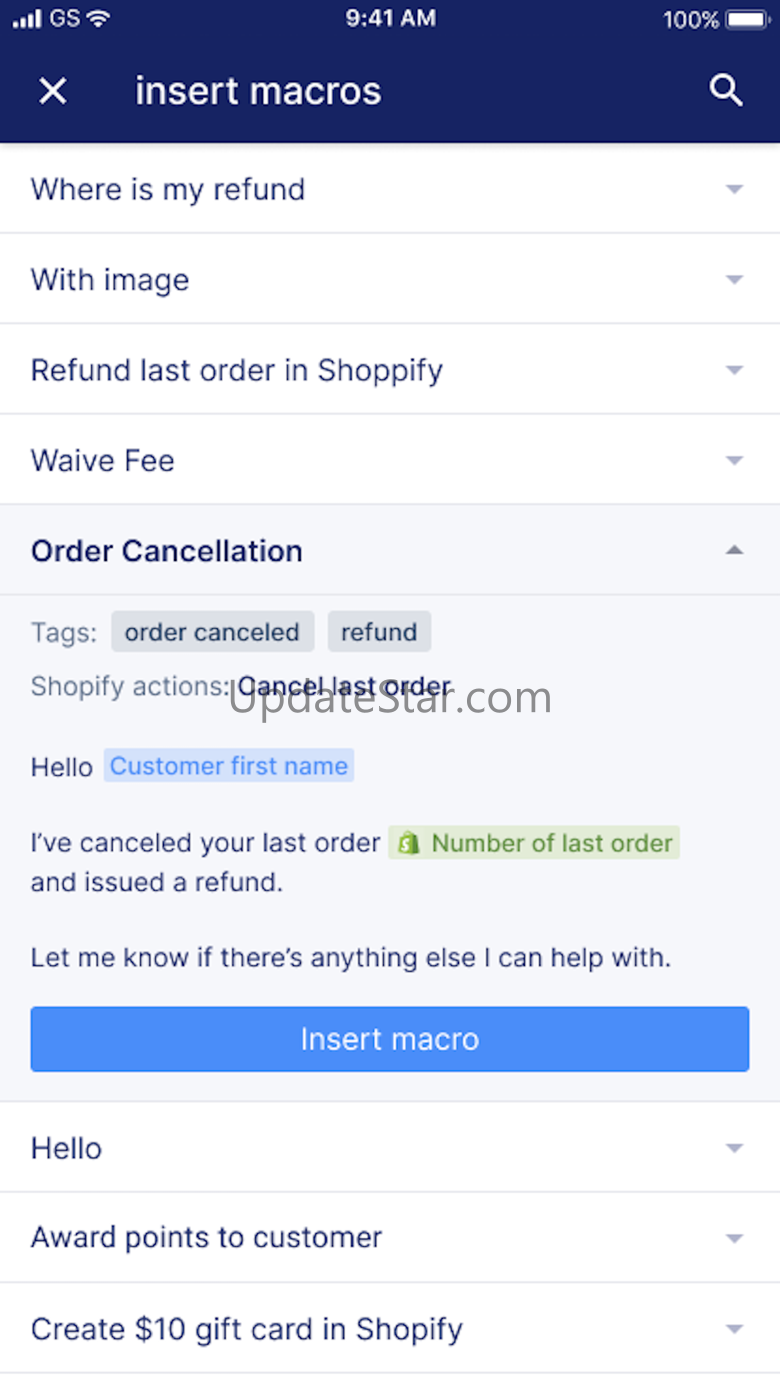Expand the With image macro arrow
The image size is (780, 1387).
(x=735, y=279)
